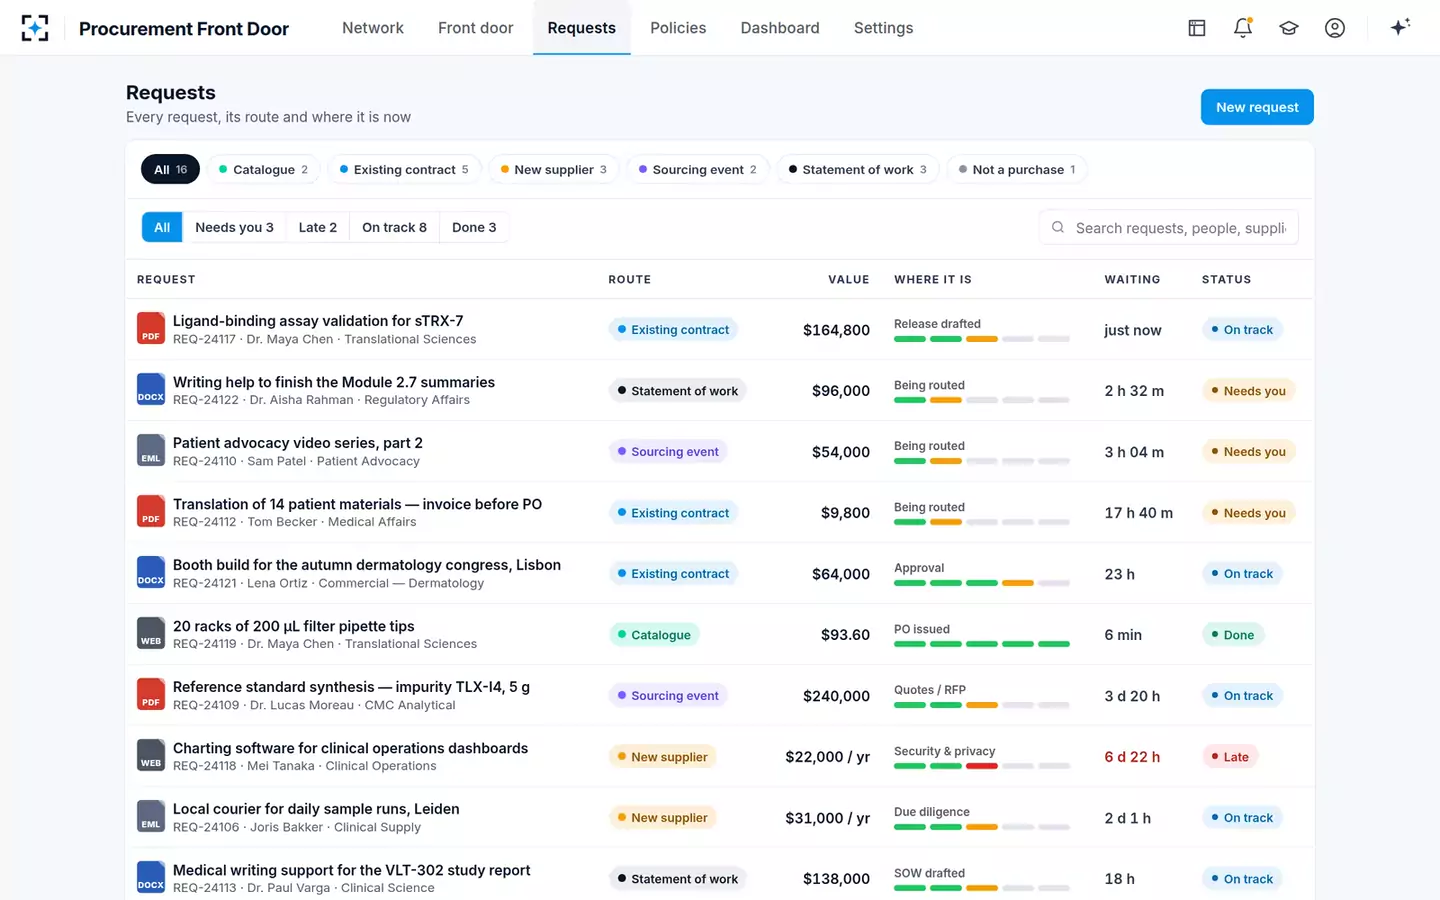Click the DOCX icon for Medical writing support
The height and width of the screenshot is (900, 1440).
click(151, 878)
